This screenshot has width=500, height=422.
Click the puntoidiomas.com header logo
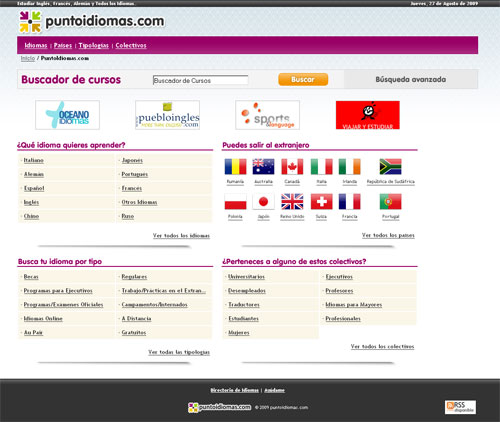[x=92, y=22]
